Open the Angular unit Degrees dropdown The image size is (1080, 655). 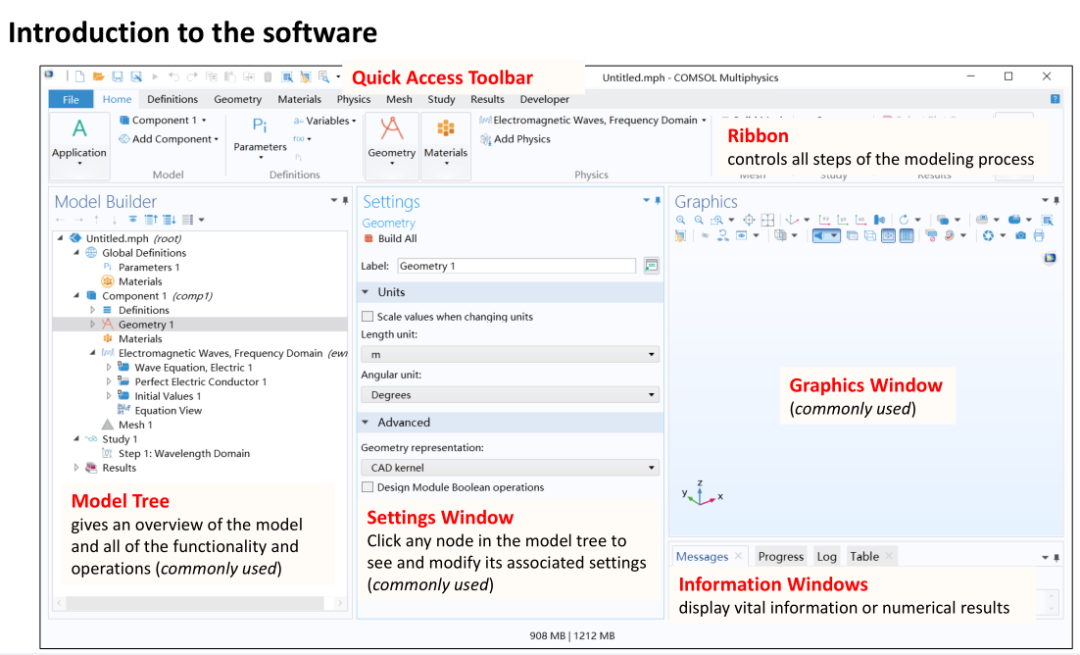[510, 395]
